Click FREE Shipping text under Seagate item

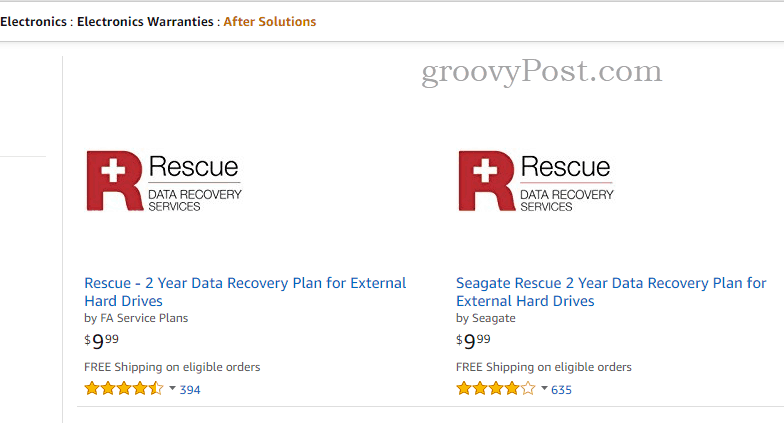544,368
